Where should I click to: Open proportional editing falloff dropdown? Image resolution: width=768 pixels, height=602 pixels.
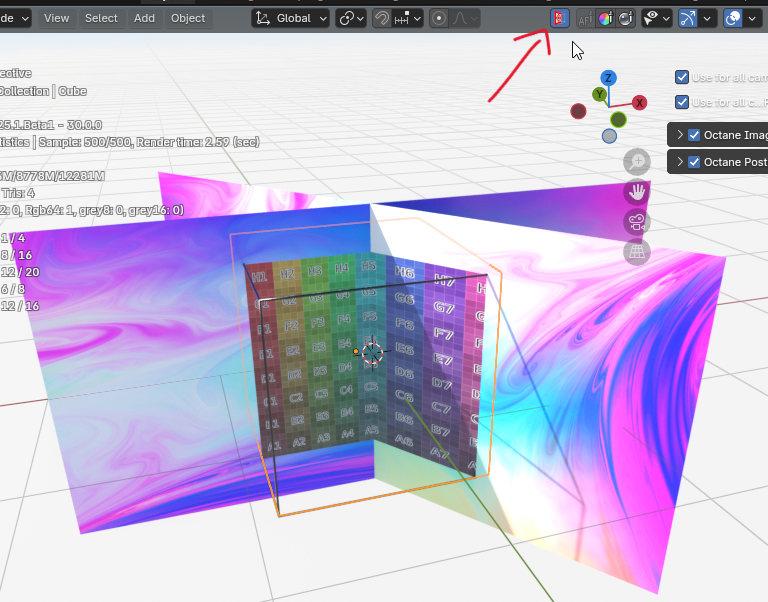pyautogui.click(x=465, y=19)
